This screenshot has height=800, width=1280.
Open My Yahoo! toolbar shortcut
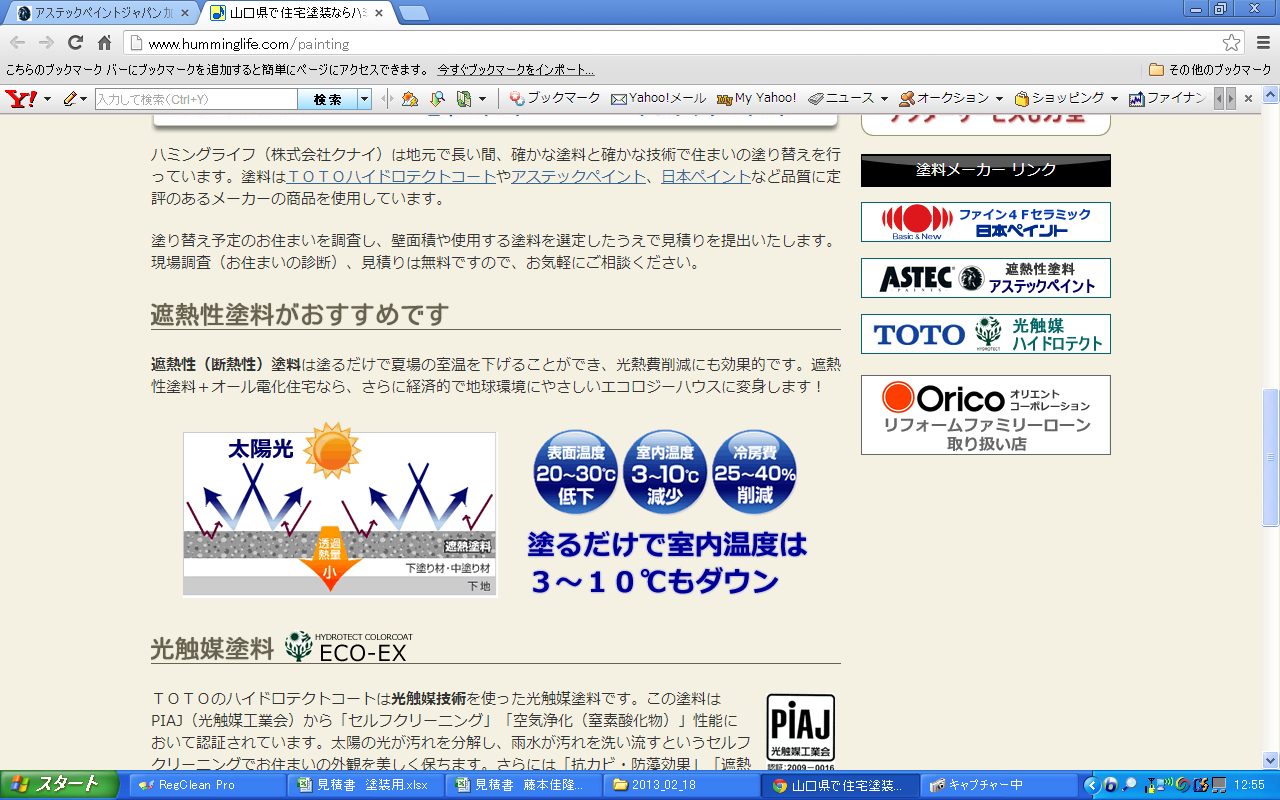(756, 98)
